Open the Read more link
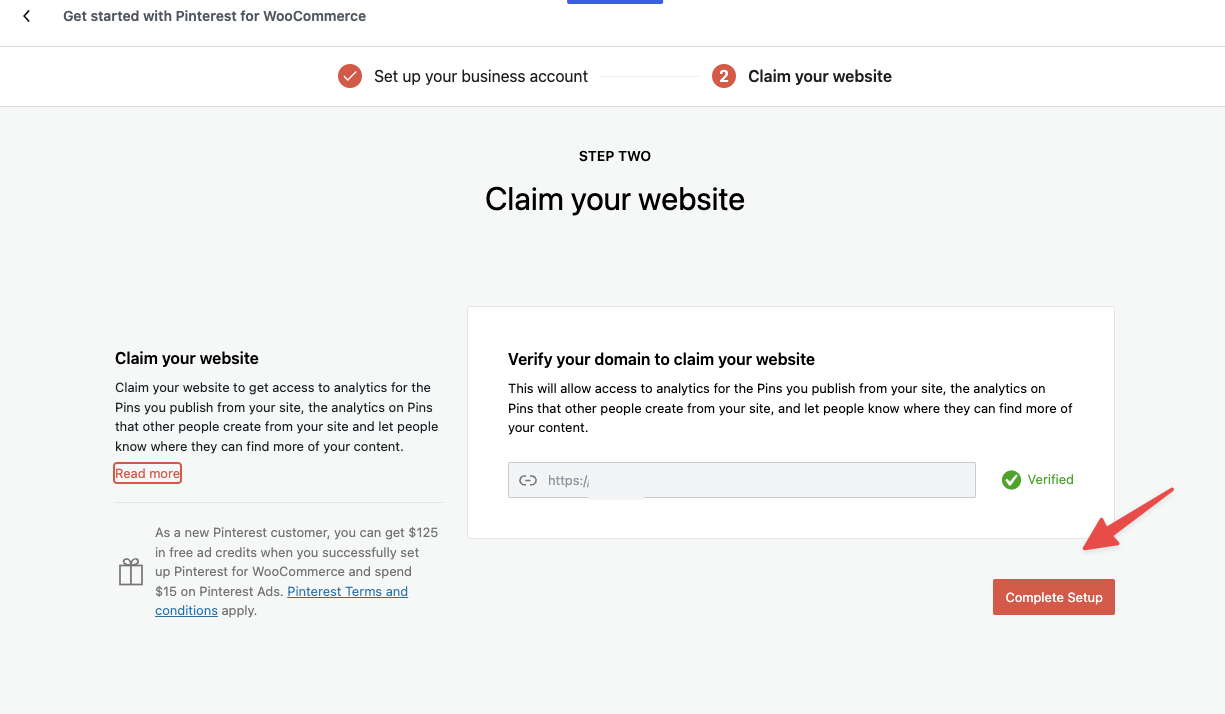 (147, 472)
